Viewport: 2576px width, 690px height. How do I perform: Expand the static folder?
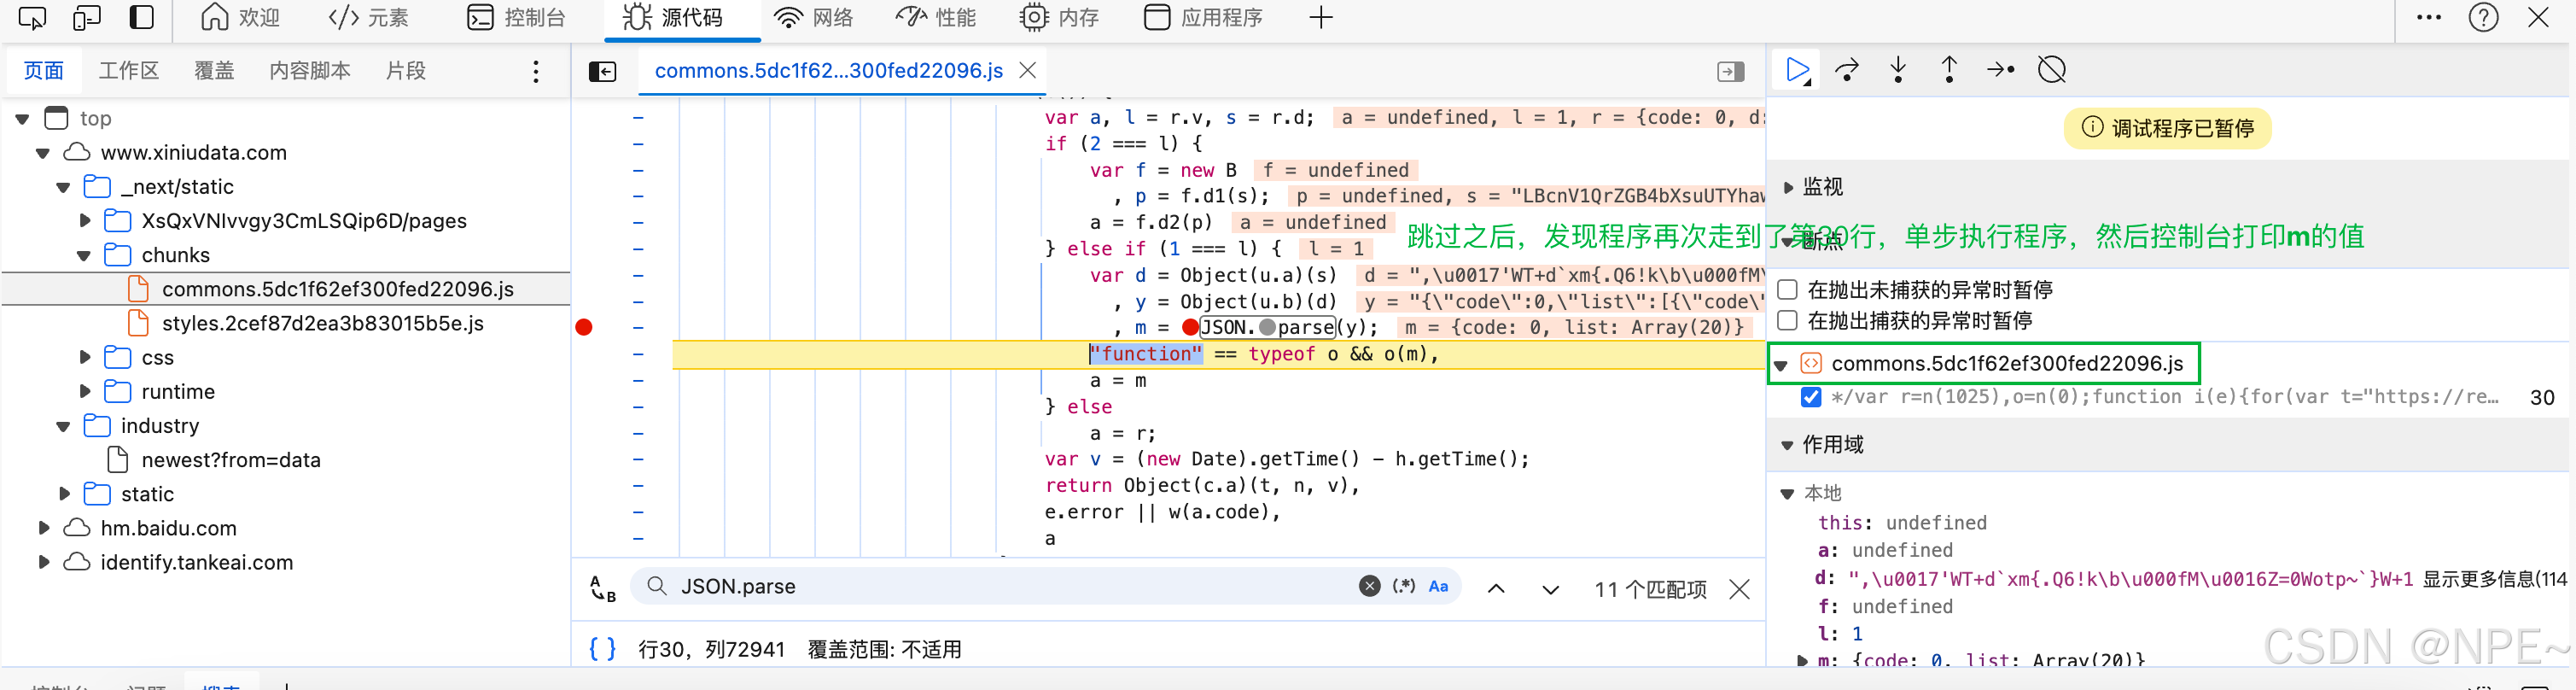point(63,494)
